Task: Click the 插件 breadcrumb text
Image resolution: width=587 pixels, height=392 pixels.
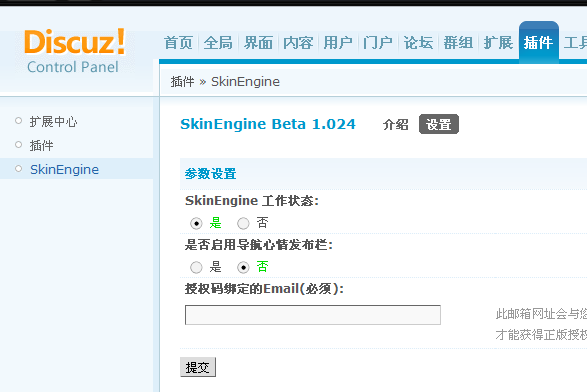Action: (182, 81)
